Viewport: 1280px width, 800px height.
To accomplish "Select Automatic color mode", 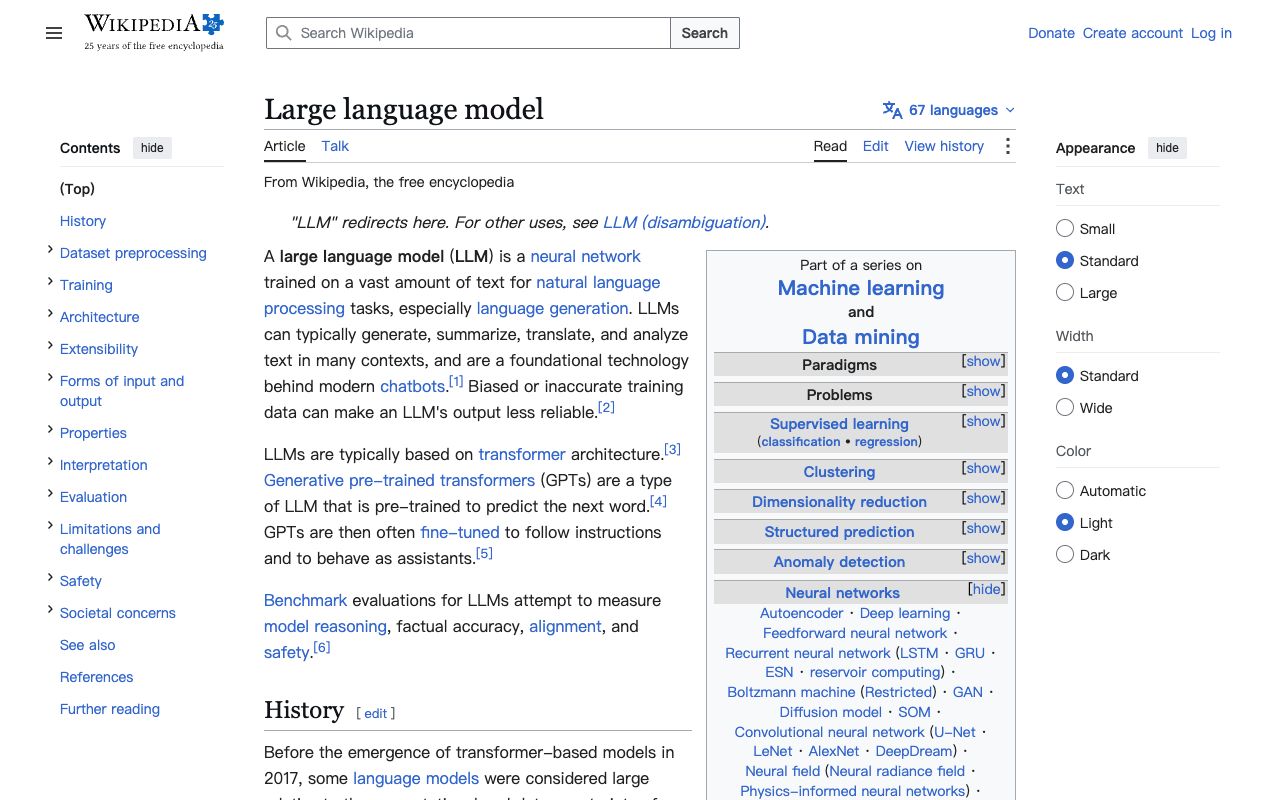I will [x=1065, y=491].
